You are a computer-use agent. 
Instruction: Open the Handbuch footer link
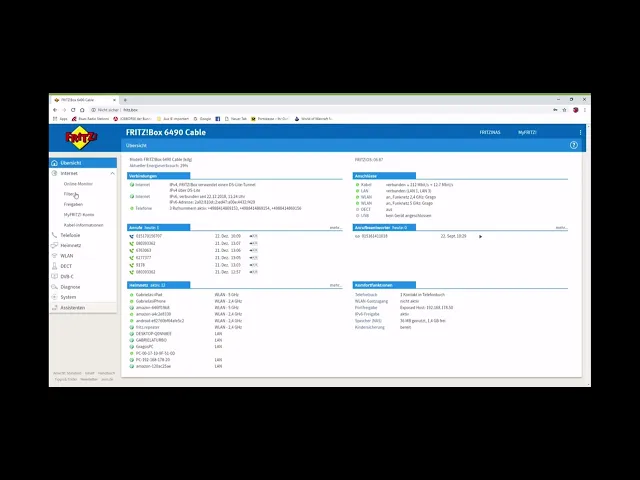[106, 373]
